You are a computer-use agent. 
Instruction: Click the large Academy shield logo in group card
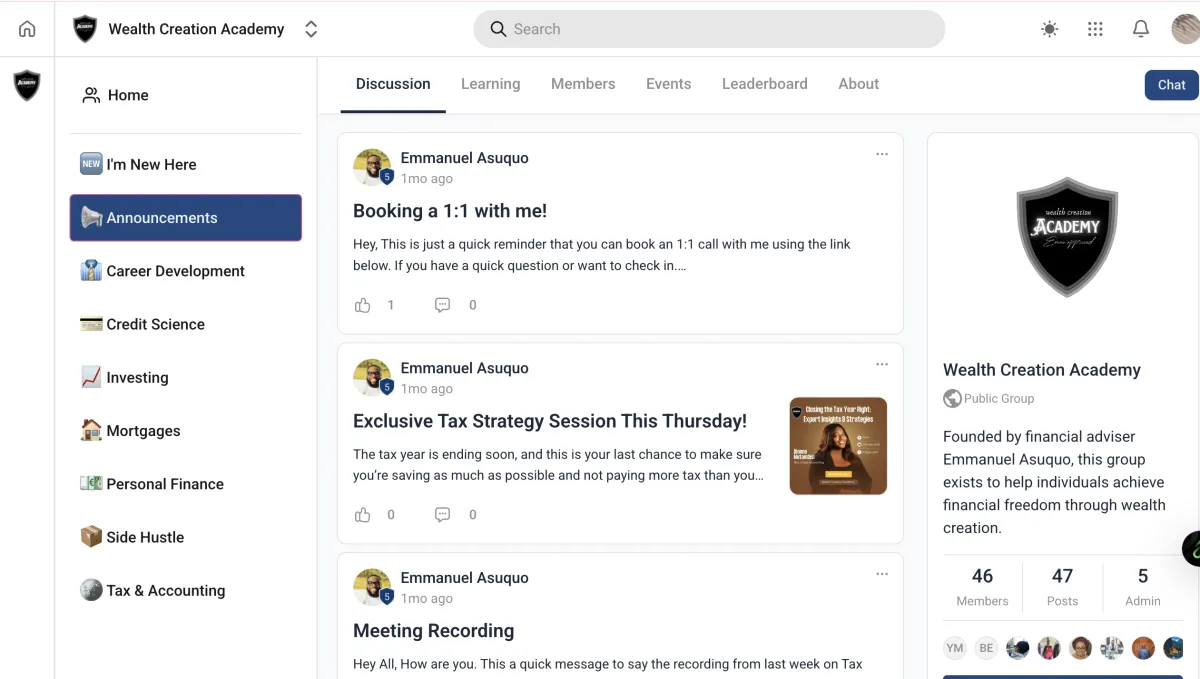[1067, 237]
